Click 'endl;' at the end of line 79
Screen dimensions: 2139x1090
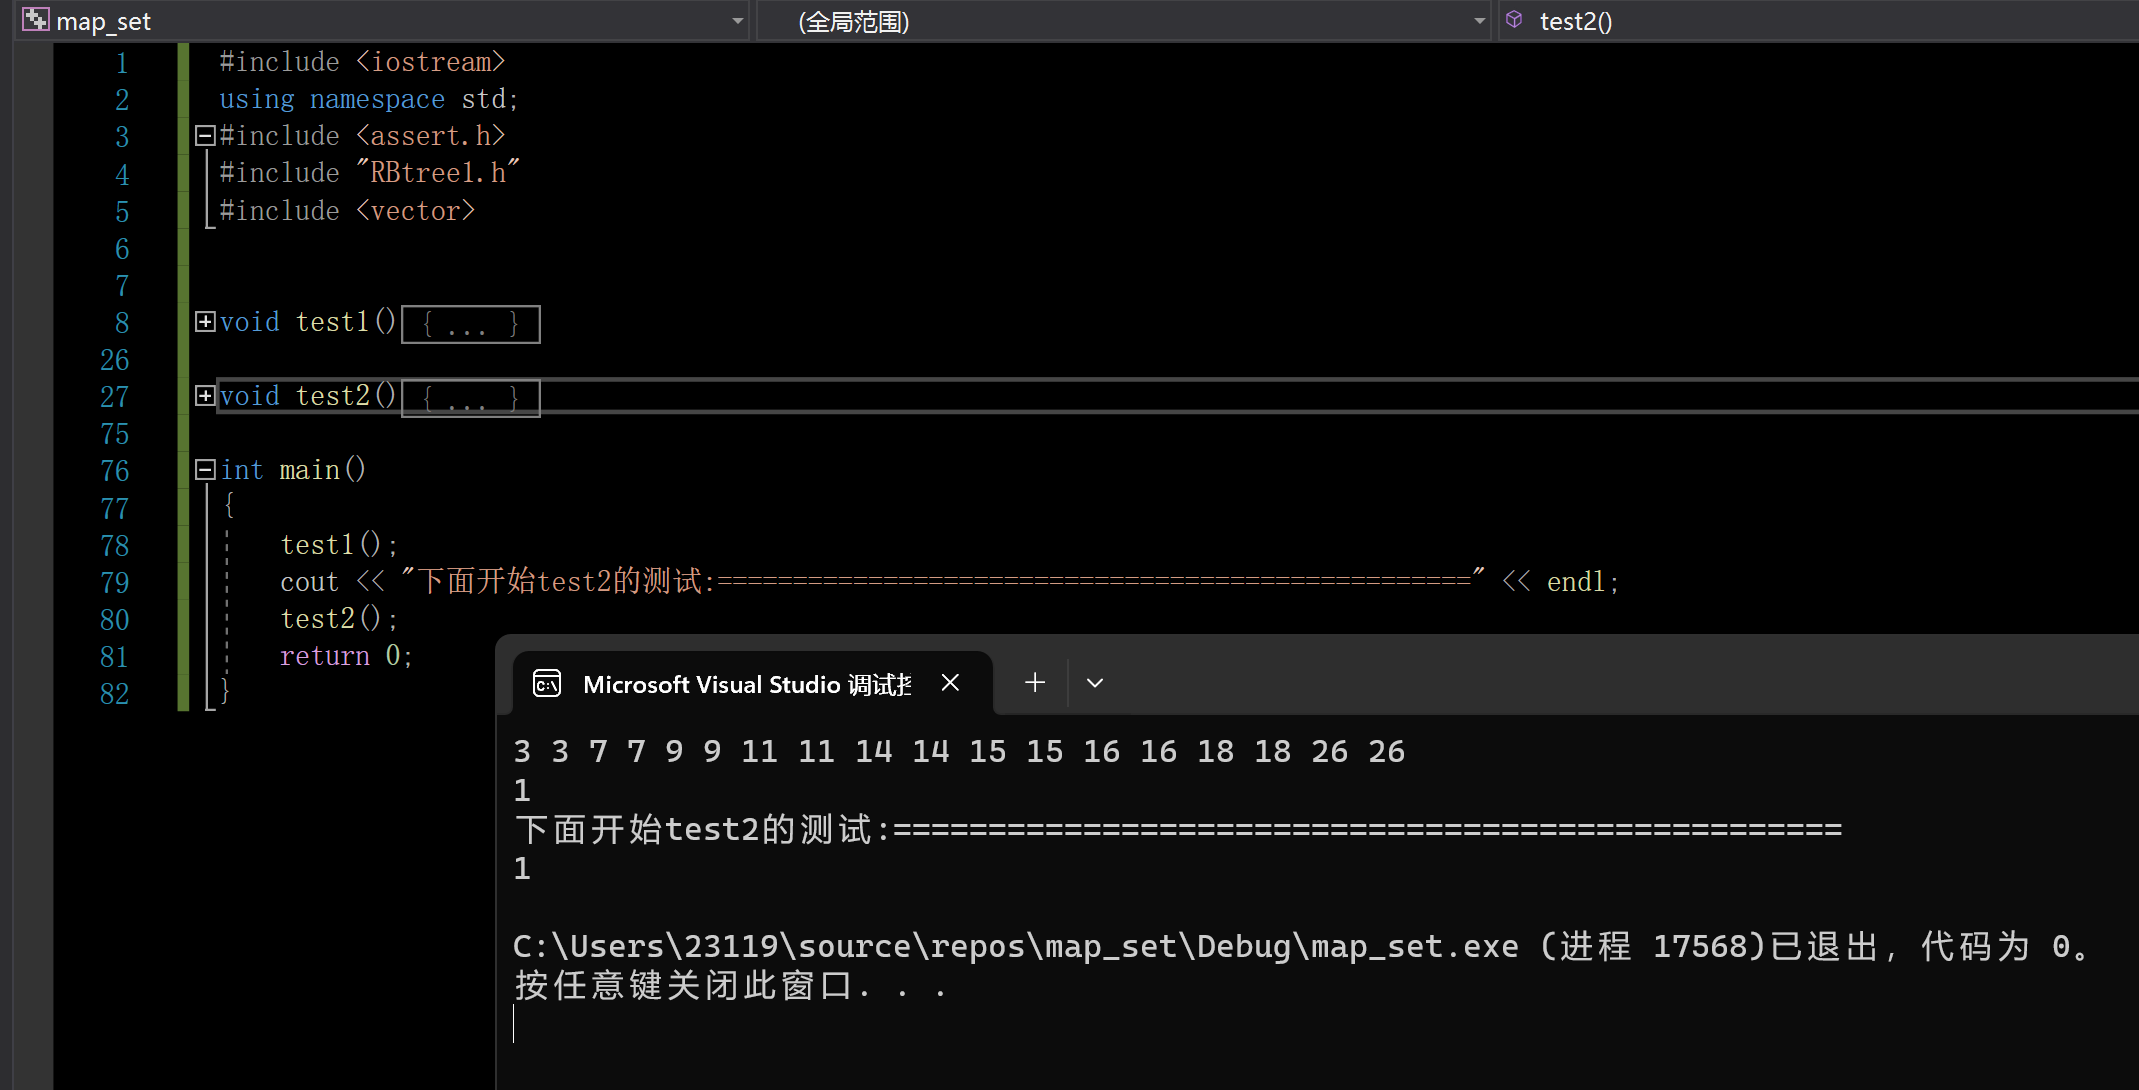pos(1582,582)
